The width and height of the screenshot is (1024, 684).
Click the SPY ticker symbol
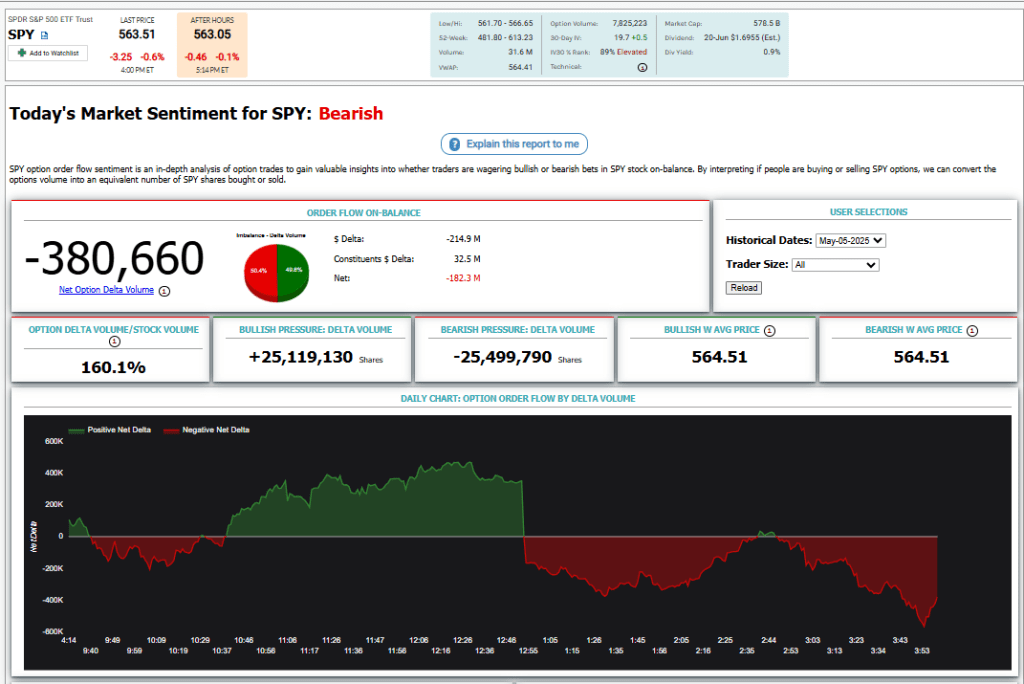(21, 35)
